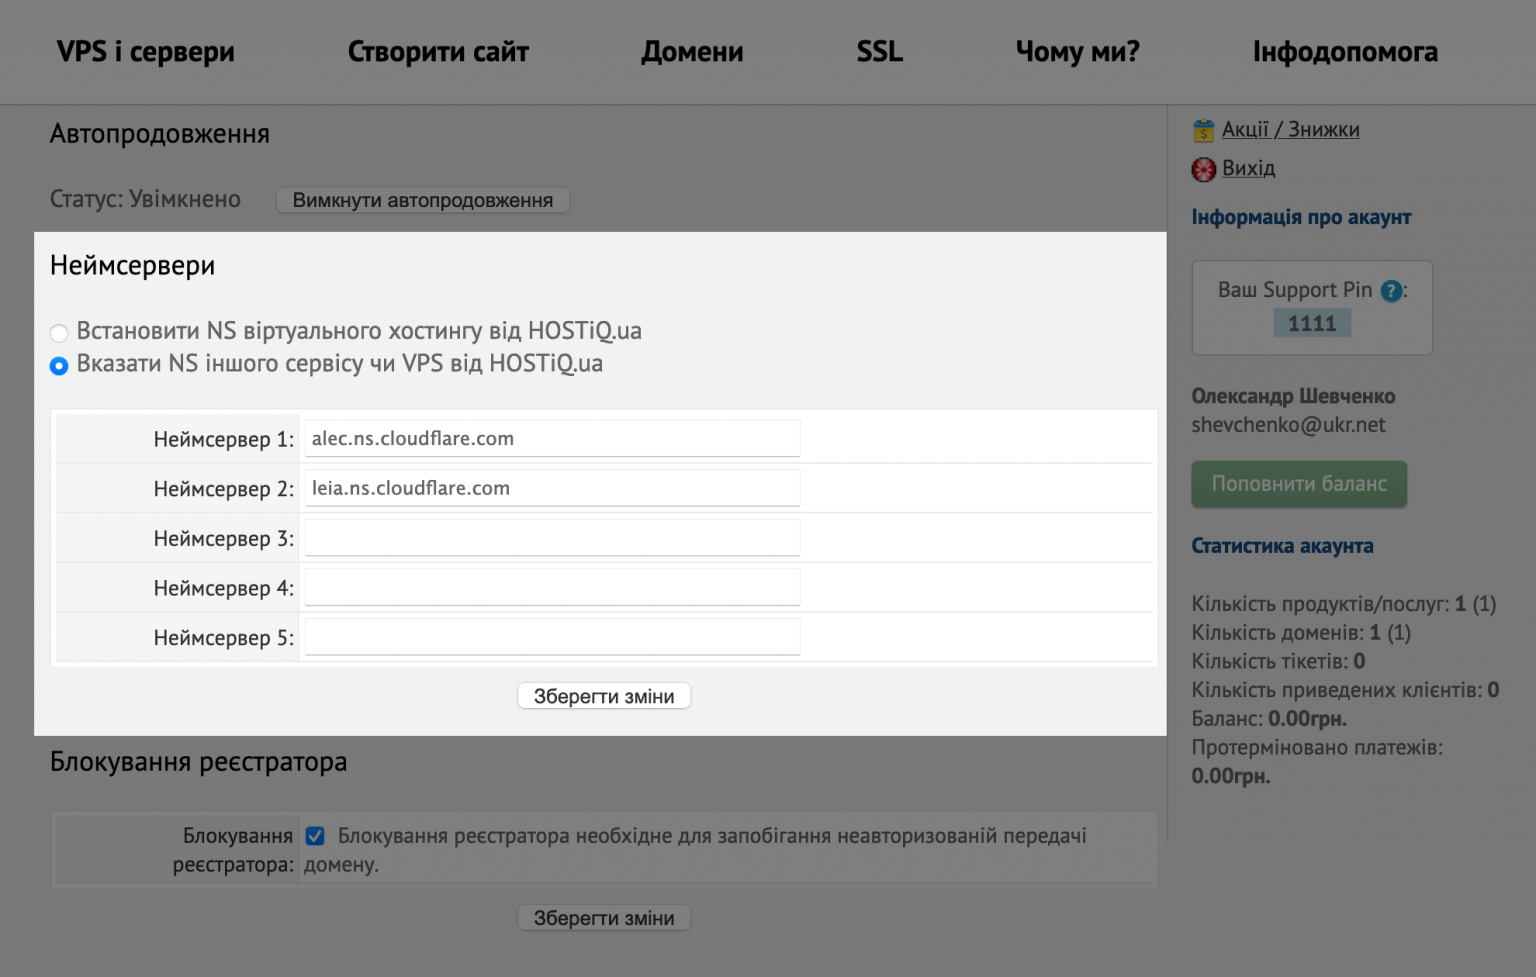Click the empty Неймсервер 5 field

pos(551,636)
